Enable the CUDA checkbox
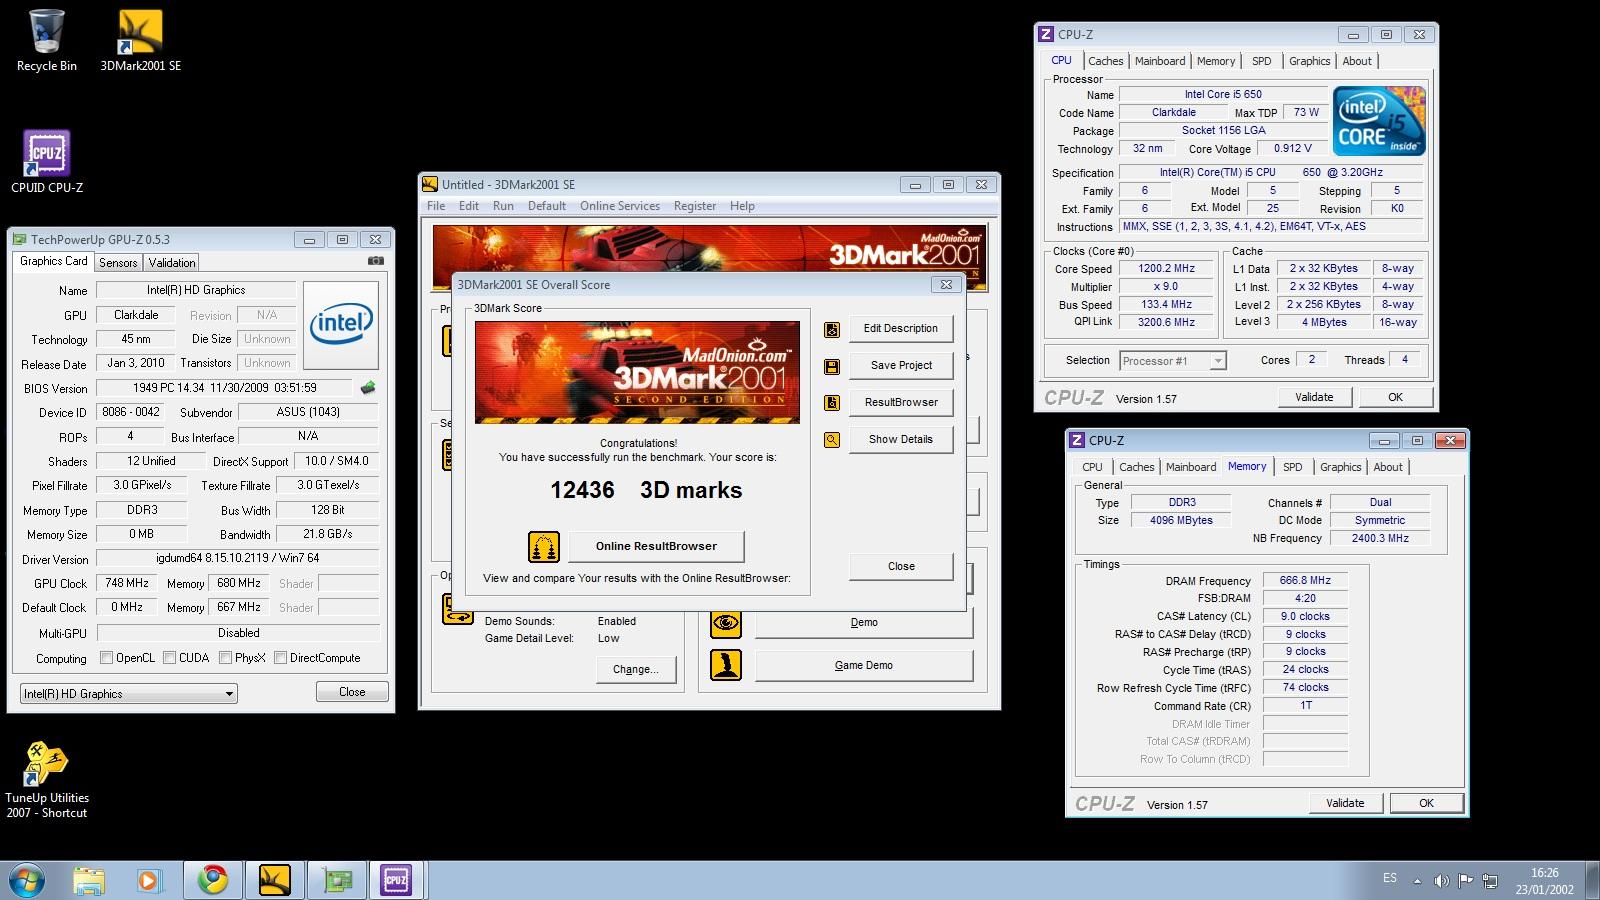The width and height of the screenshot is (1600, 900). (x=170, y=658)
